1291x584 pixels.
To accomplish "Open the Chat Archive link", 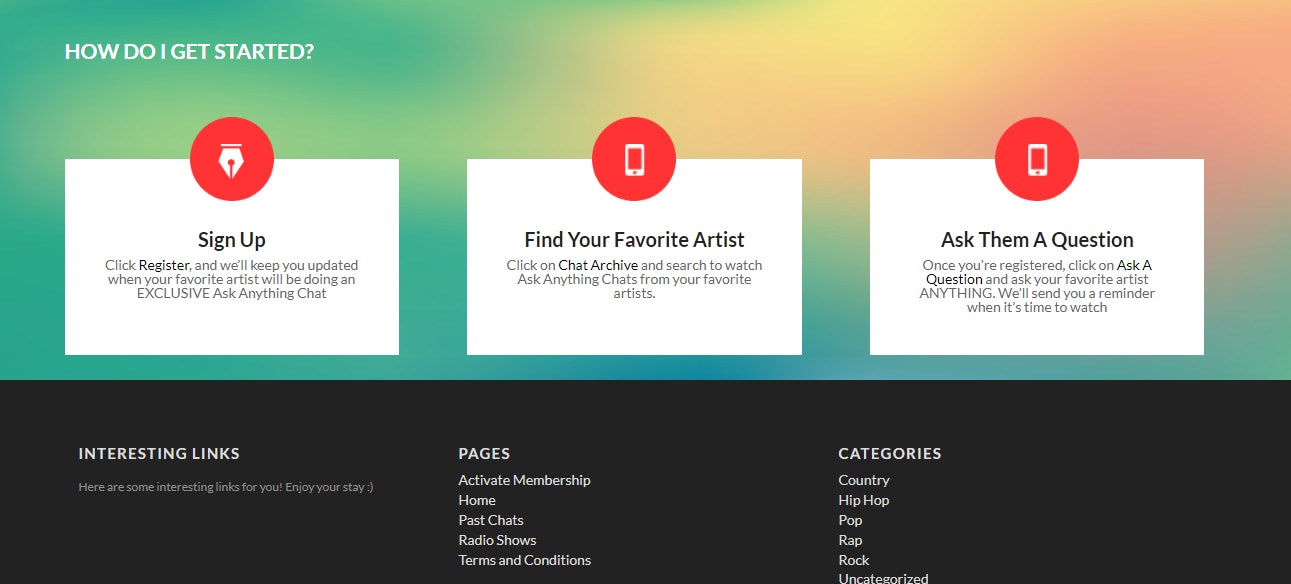I will (598, 266).
